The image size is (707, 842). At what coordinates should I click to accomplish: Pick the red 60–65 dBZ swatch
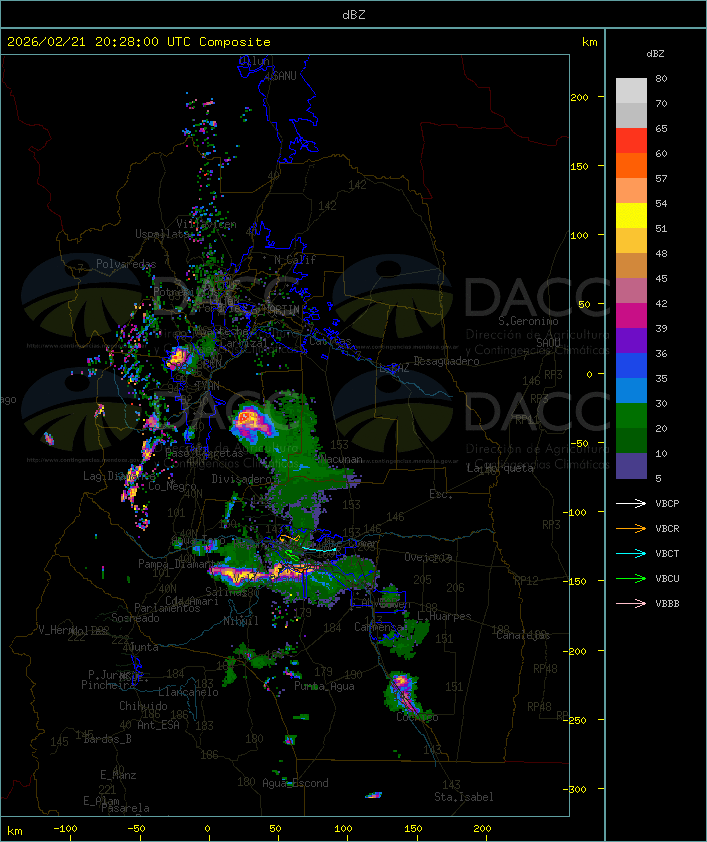631,140
